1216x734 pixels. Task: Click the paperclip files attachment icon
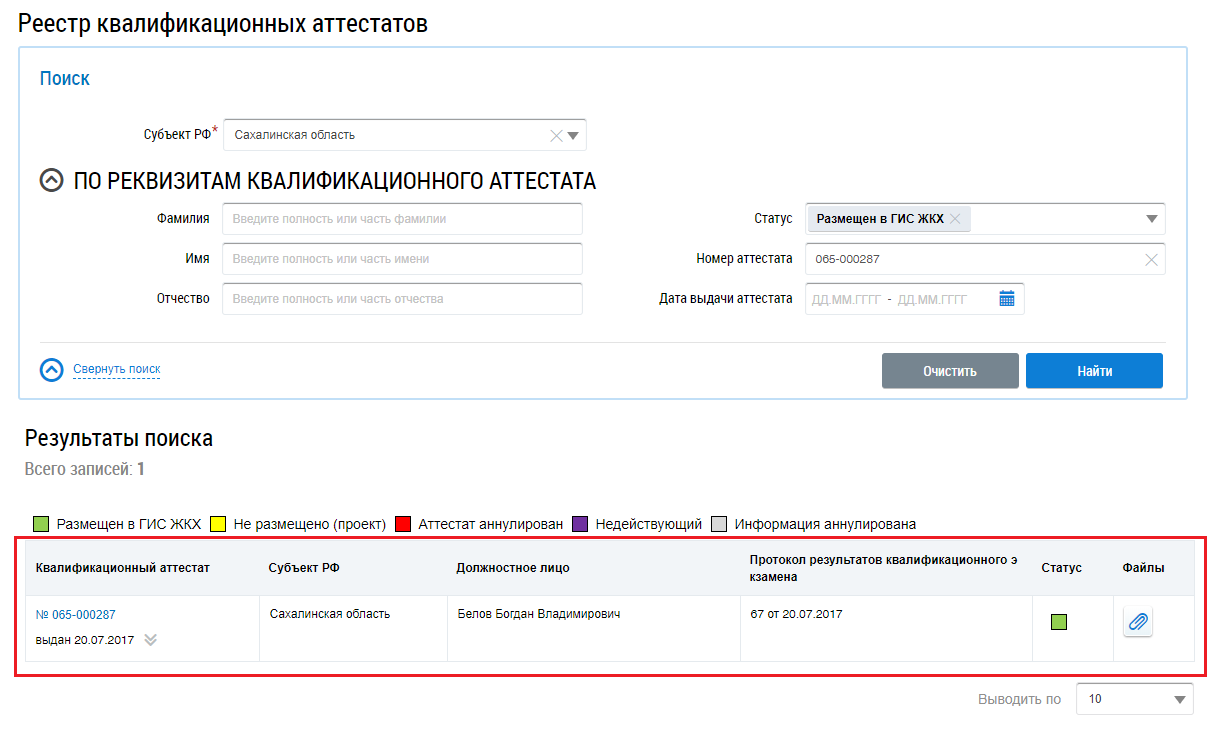[1137, 623]
